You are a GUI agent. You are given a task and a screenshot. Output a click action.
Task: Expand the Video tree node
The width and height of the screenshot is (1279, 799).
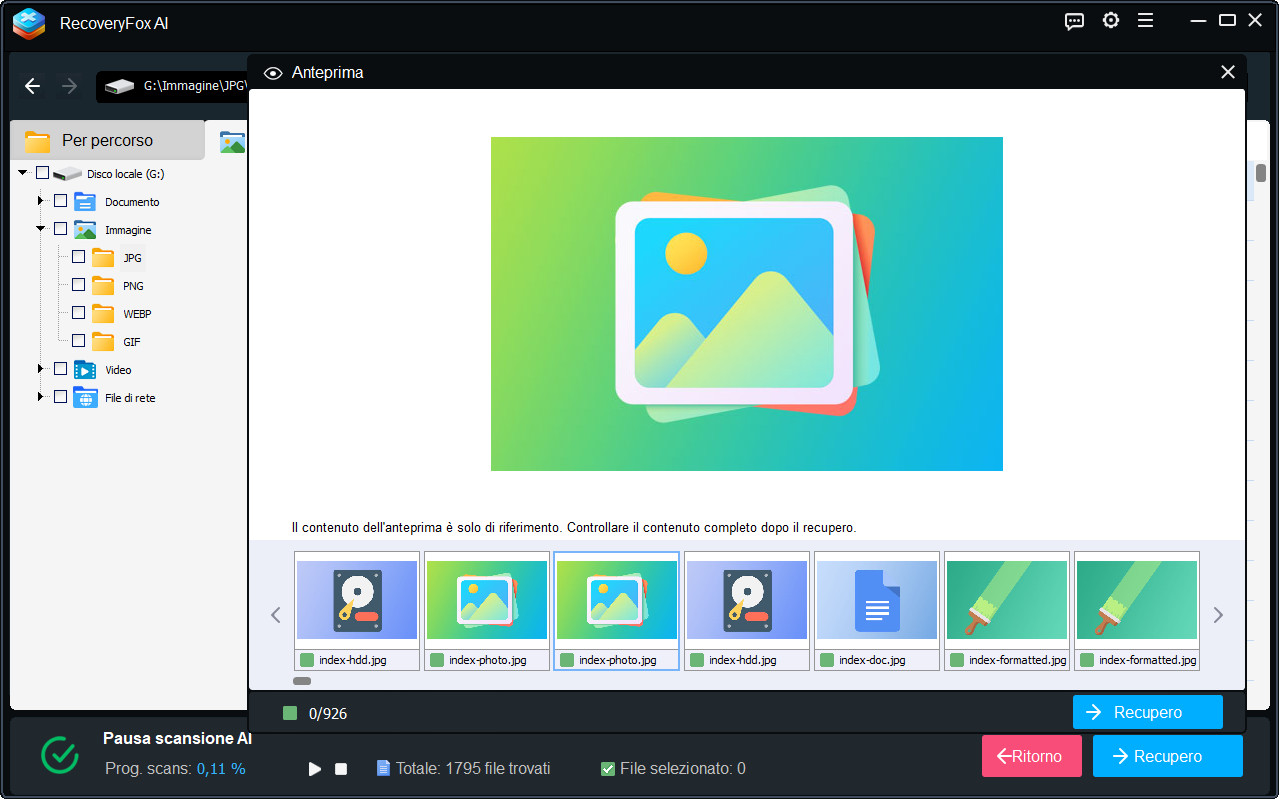41,369
